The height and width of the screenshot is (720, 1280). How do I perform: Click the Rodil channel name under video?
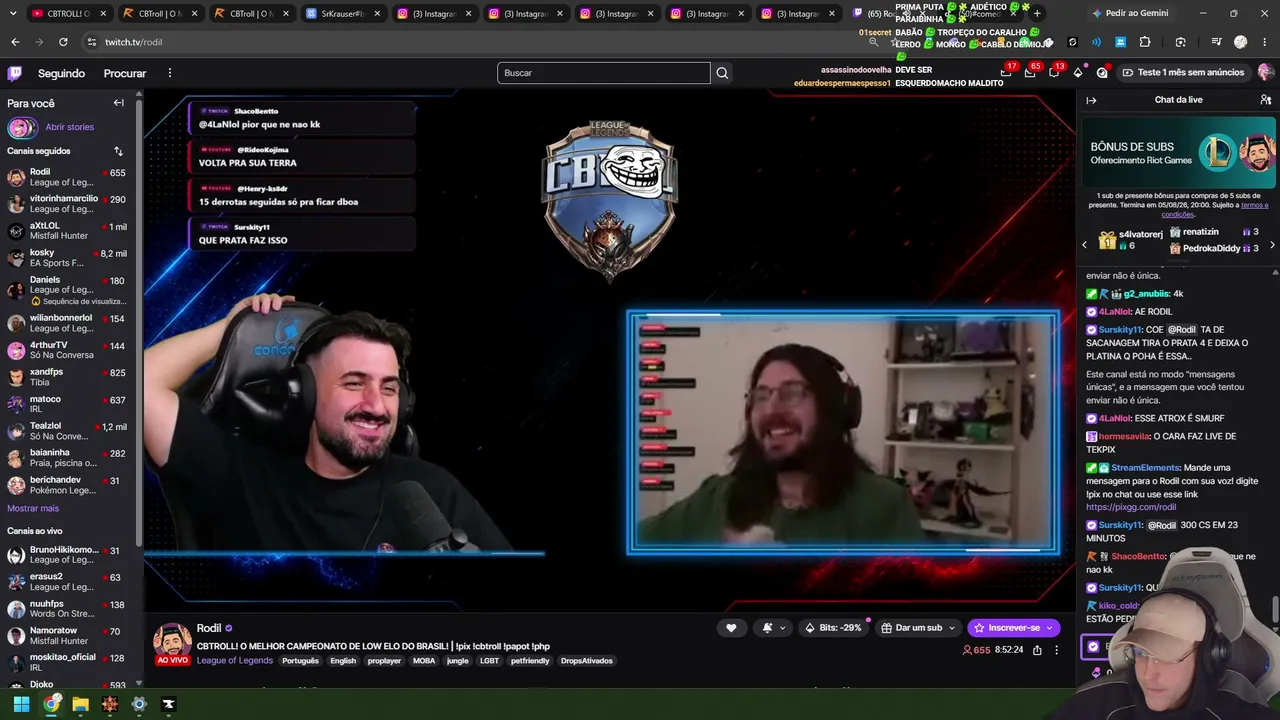tap(209, 628)
